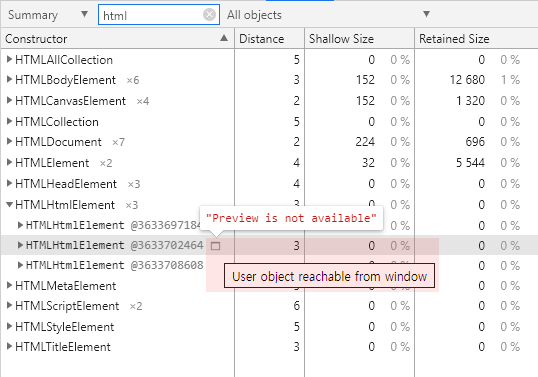Collapse the HTMLHtmlElement ×3 group
The height and width of the screenshot is (377, 538).
[10, 205]
